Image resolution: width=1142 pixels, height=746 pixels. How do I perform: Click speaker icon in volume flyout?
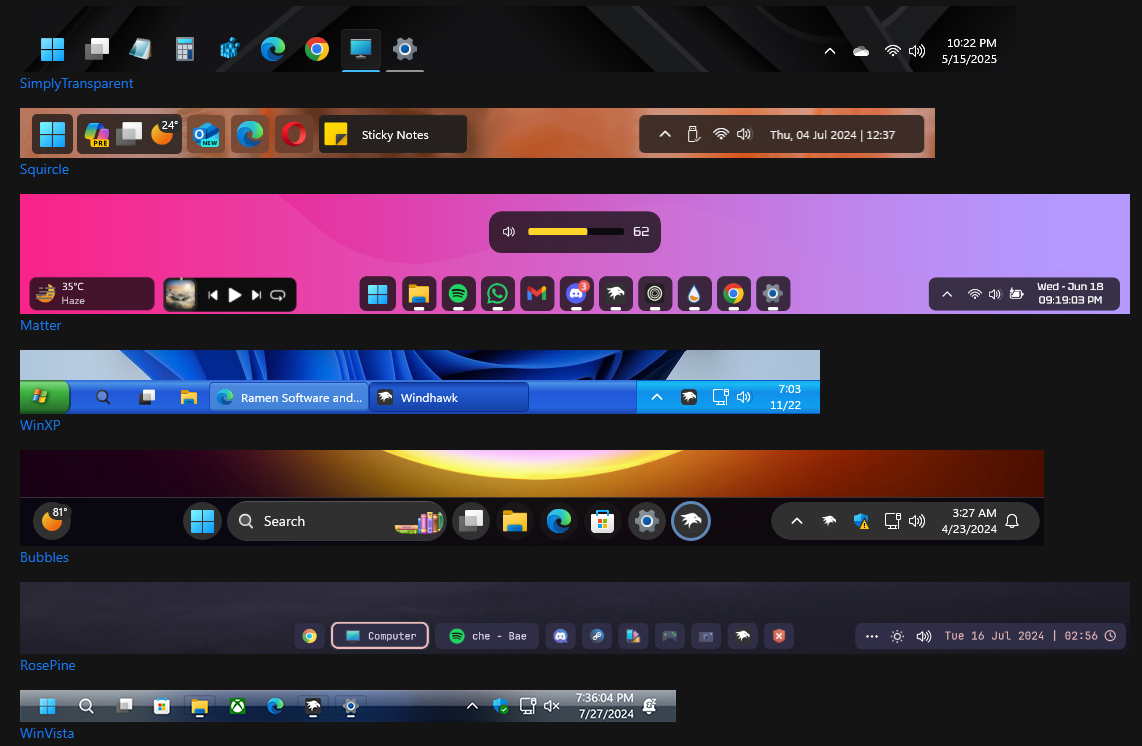[509, 232]
